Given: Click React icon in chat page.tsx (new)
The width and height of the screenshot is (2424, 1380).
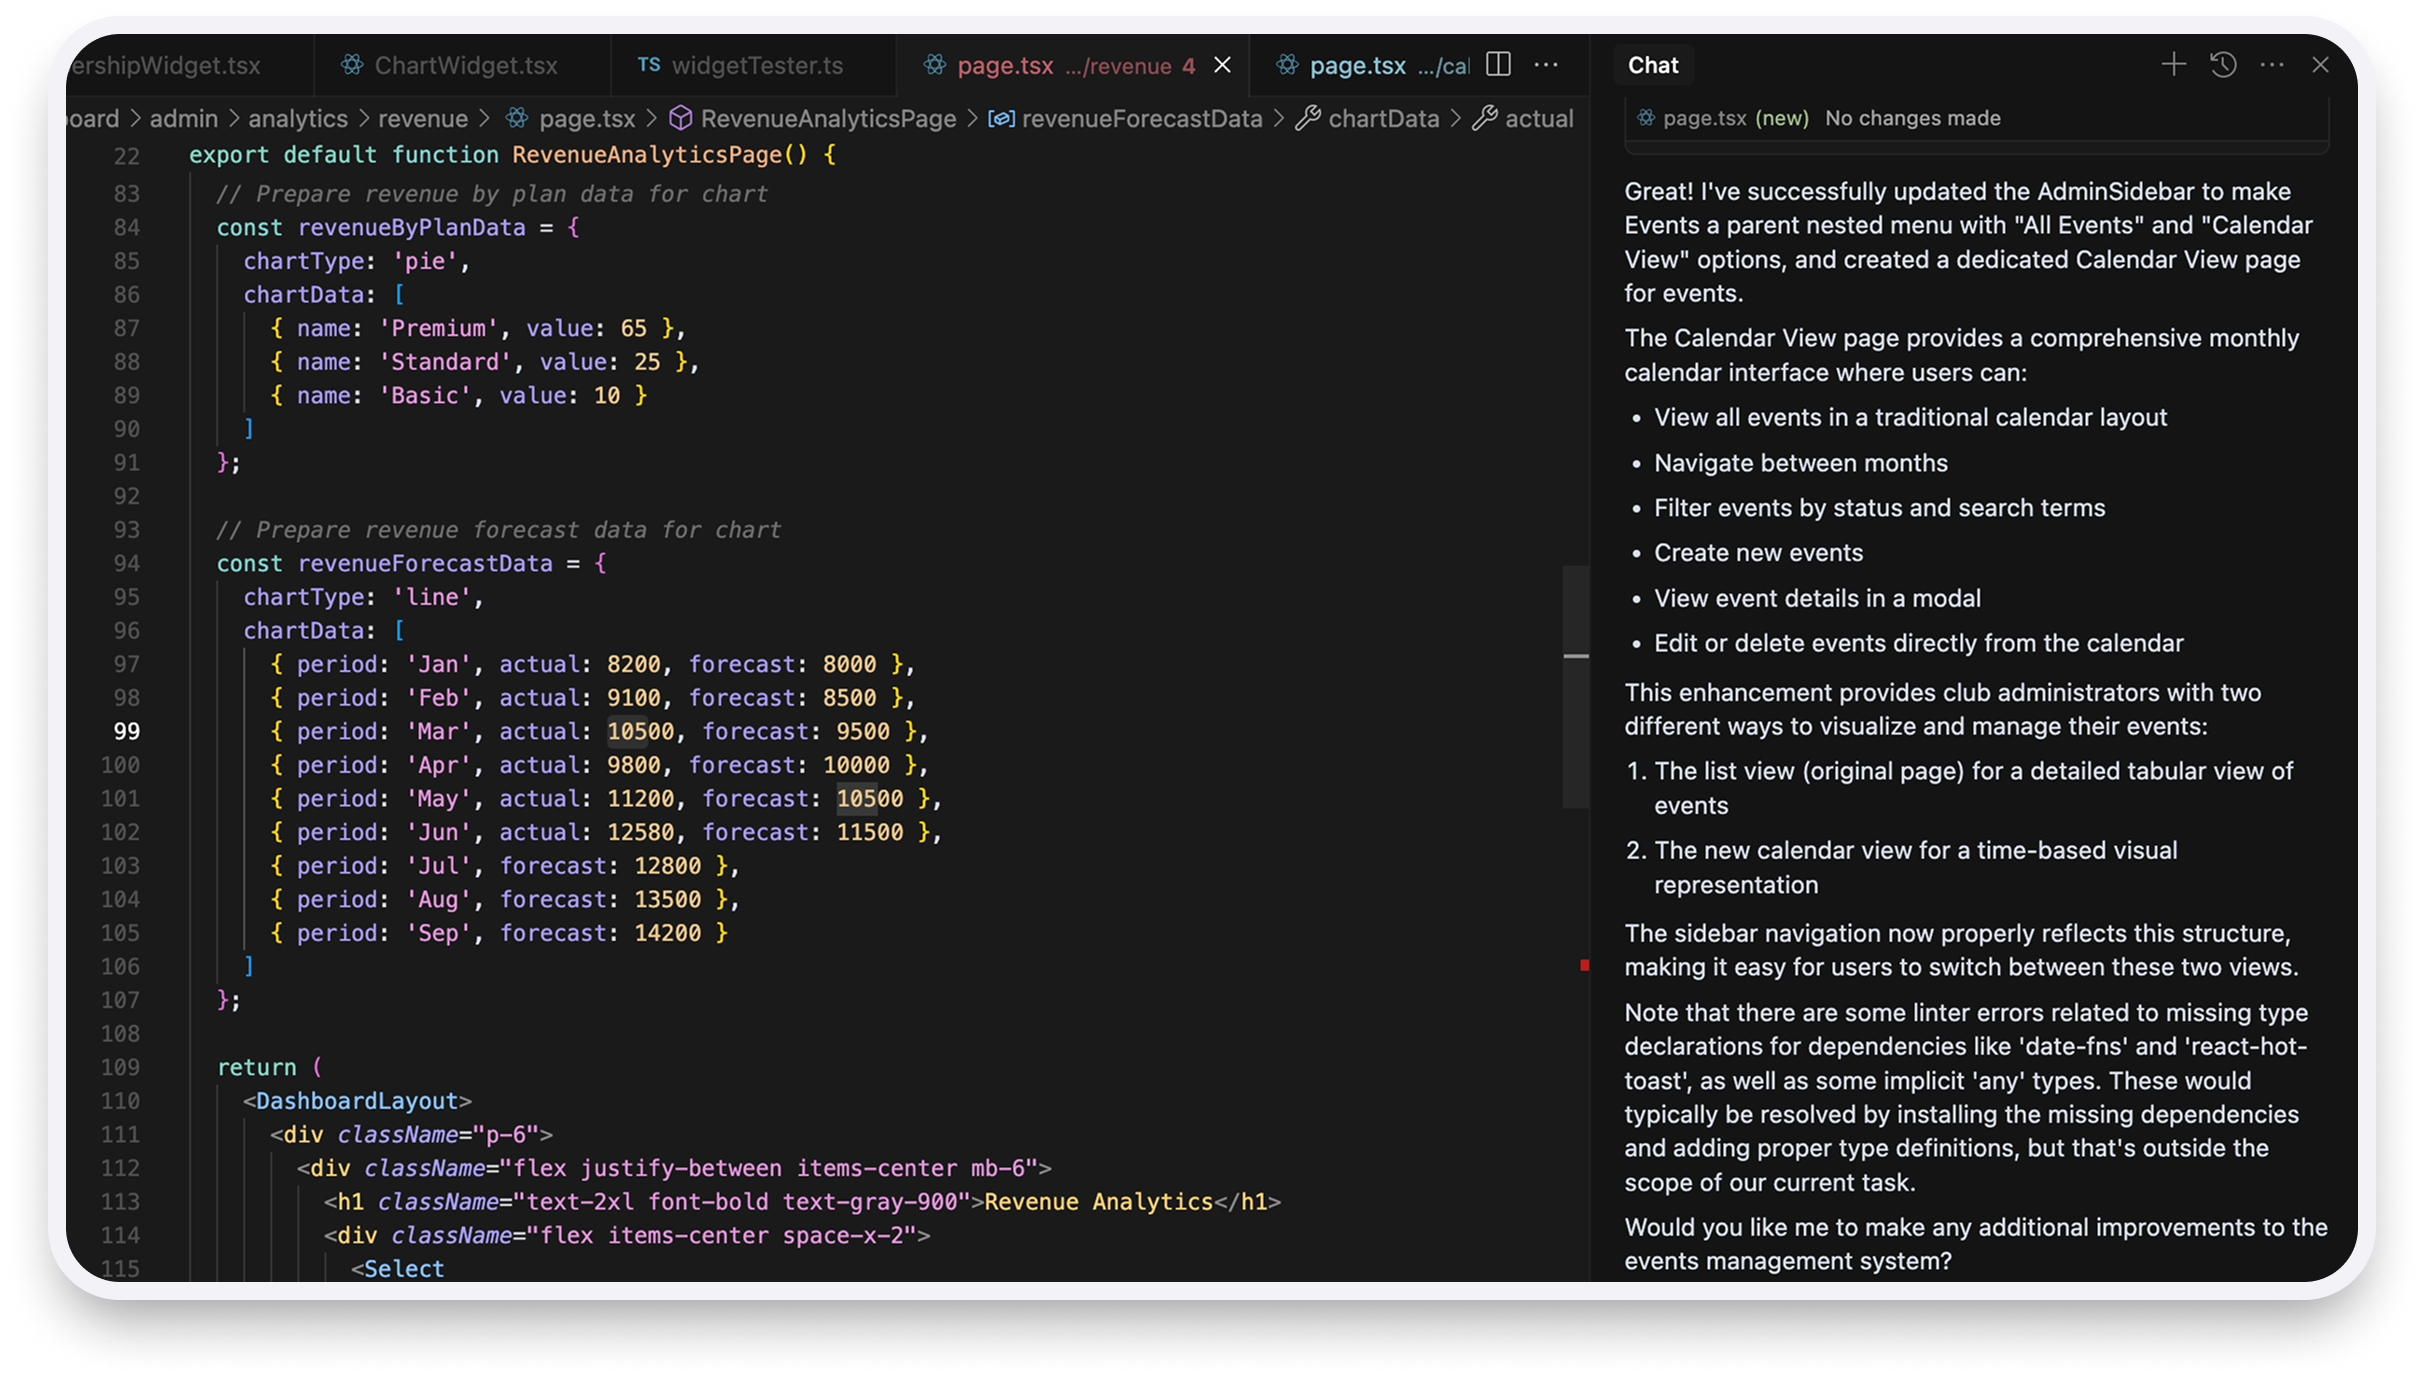Looking at the screenshot, I should pos(1645,118).
